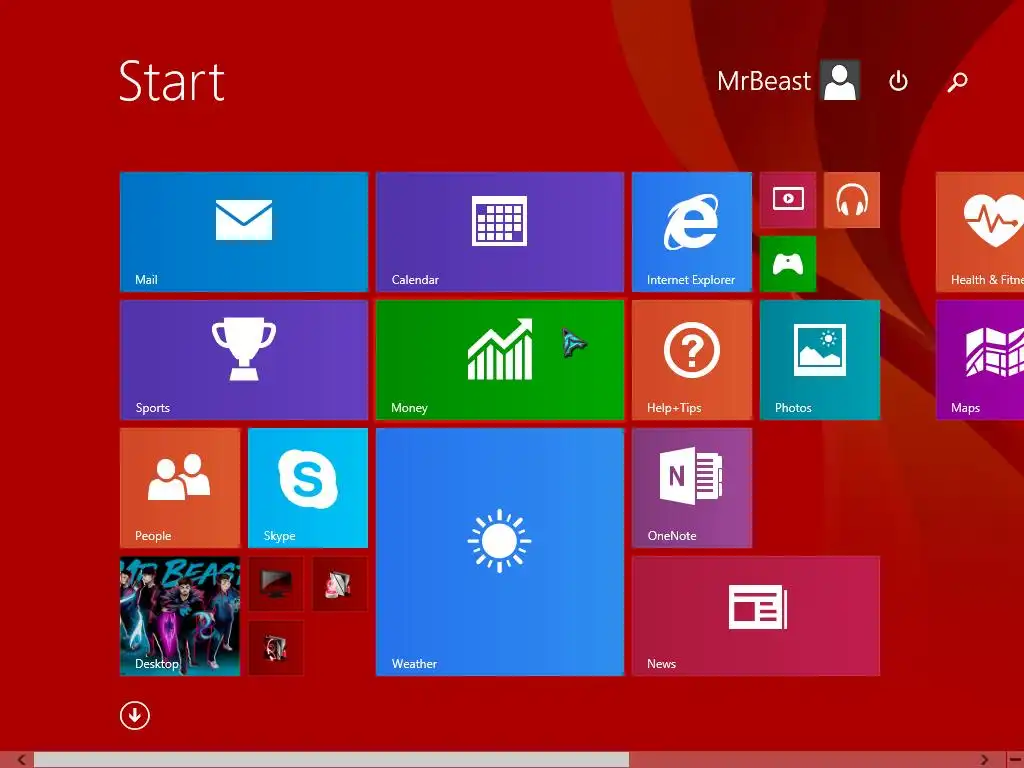Image resolution: width=1024 pixels, height=768 pixels.
Task: Click the MrBeast user account picture
Action: [x=840, y=80]
